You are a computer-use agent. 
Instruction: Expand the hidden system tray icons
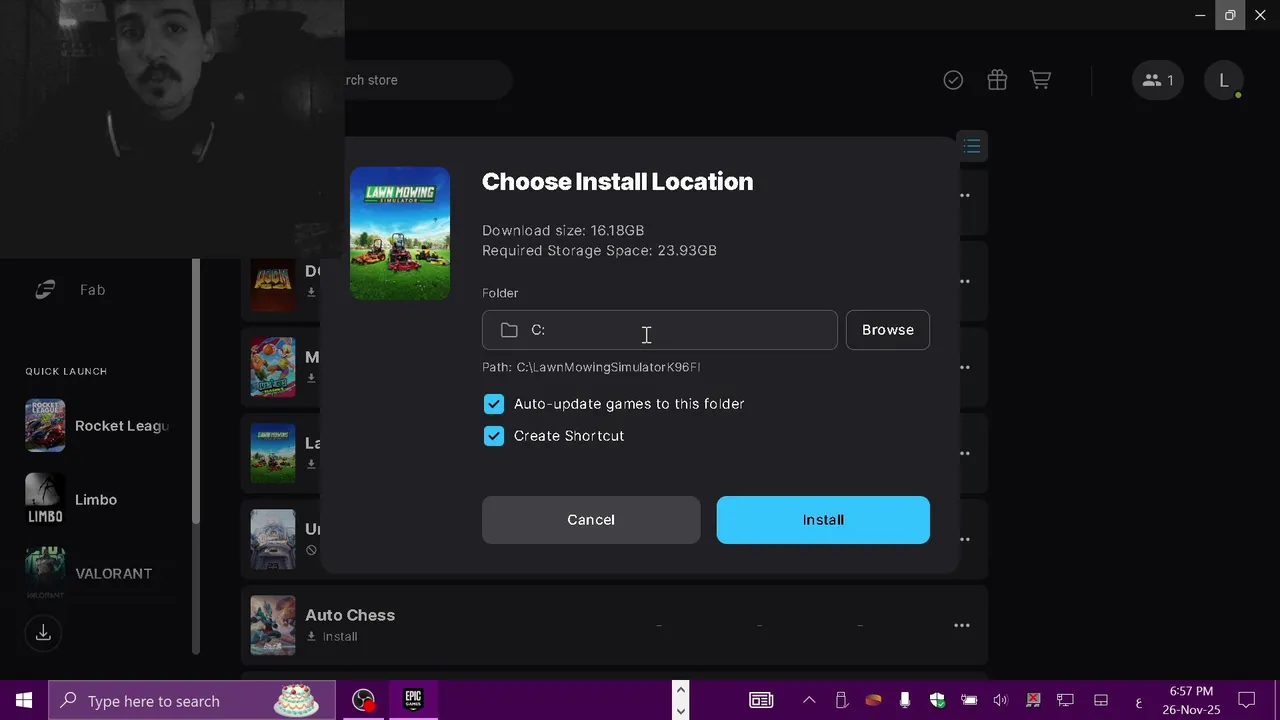(809, 701)
